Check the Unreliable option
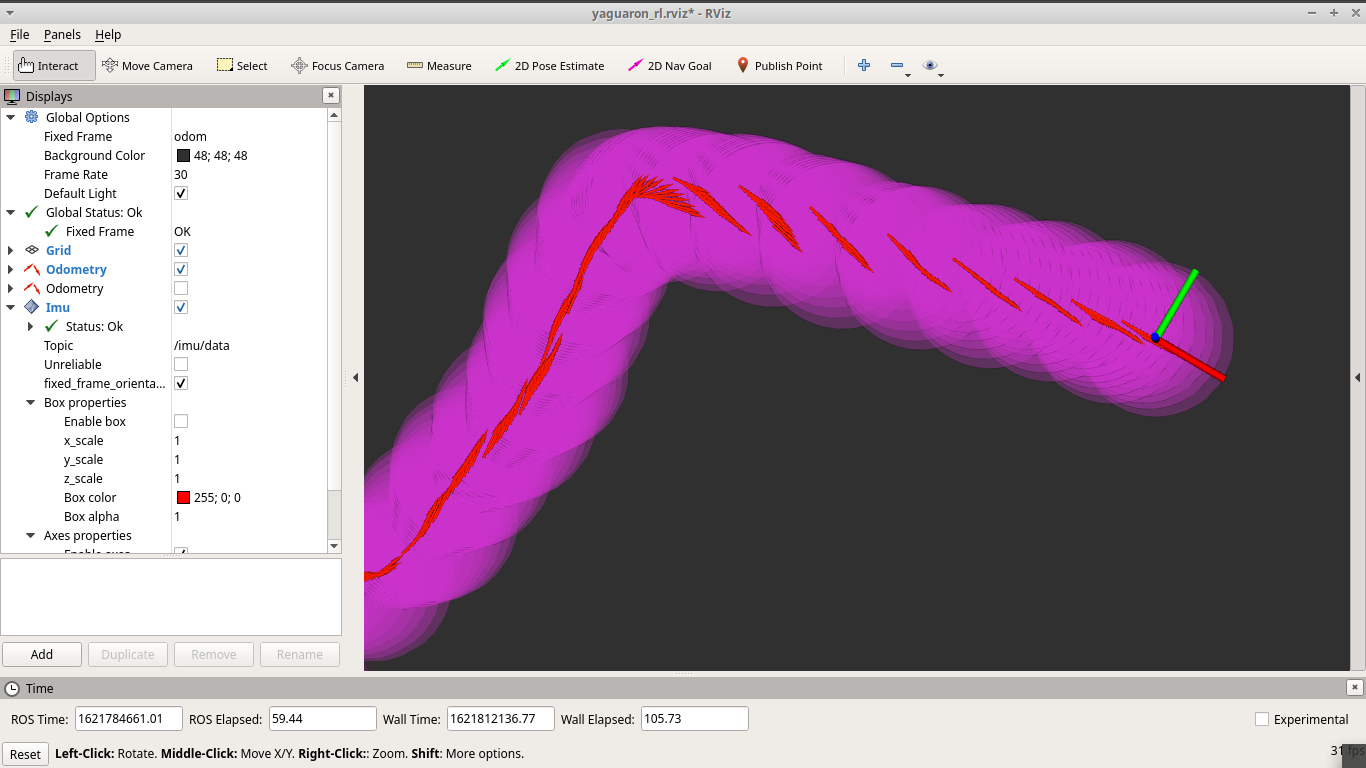Screen dimensions: 1366x768 [x=181, y=364]
